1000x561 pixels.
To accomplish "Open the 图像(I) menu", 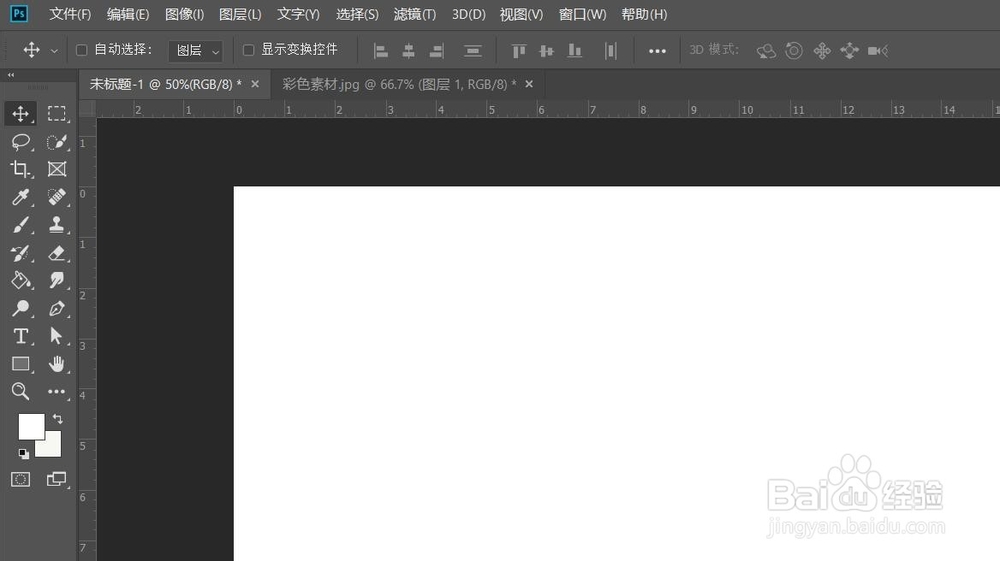I will [184, 14].
